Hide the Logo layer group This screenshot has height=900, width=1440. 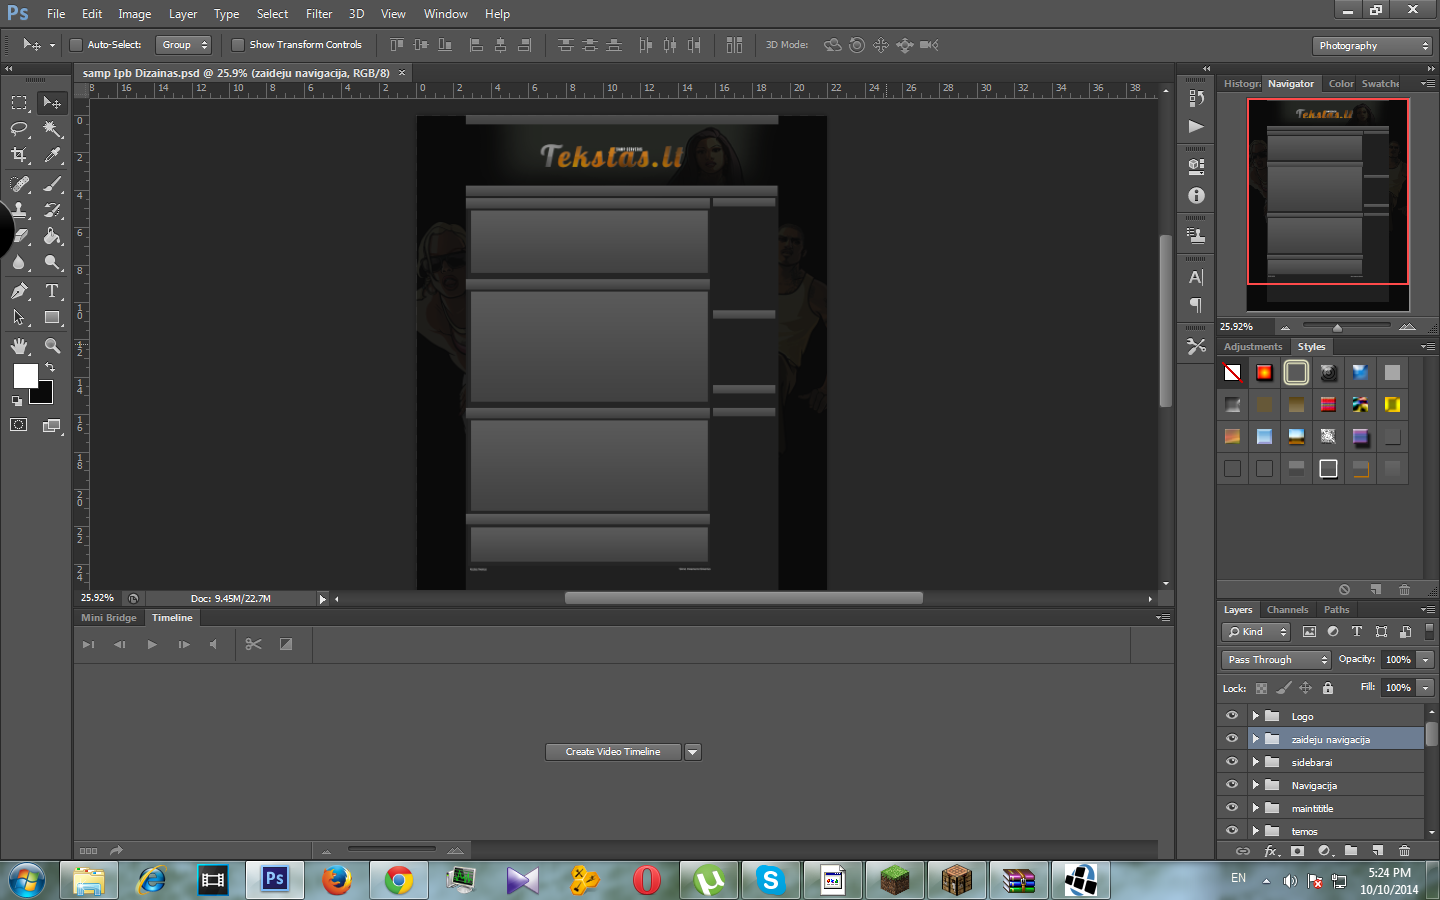pos(1232,716)
